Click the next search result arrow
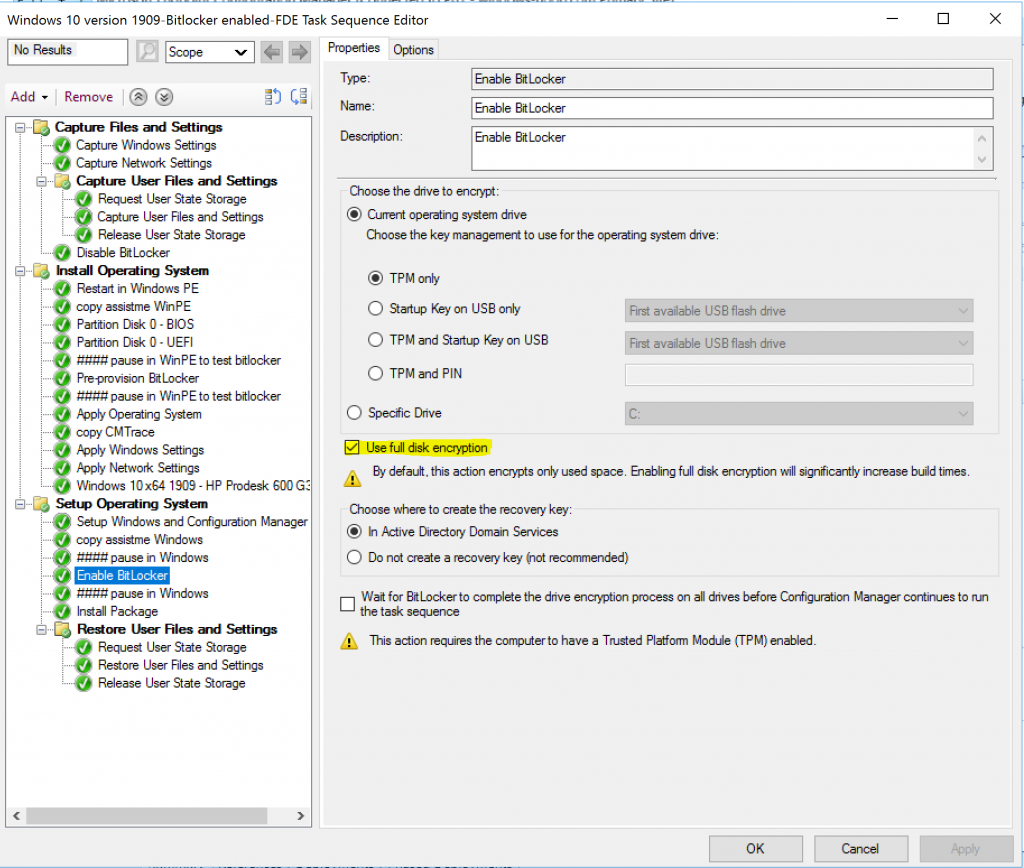The height and width of the screenshot is (868, 1024). pos(299,52)
